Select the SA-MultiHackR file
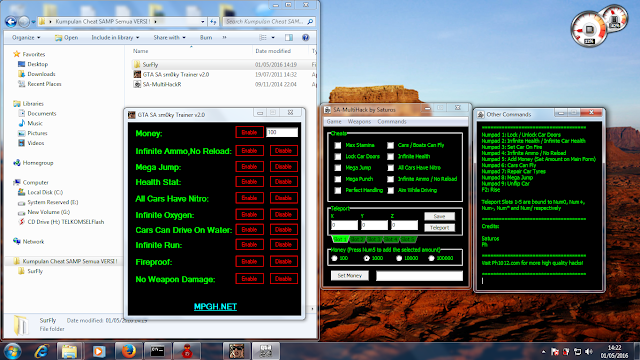 point(162,84)
